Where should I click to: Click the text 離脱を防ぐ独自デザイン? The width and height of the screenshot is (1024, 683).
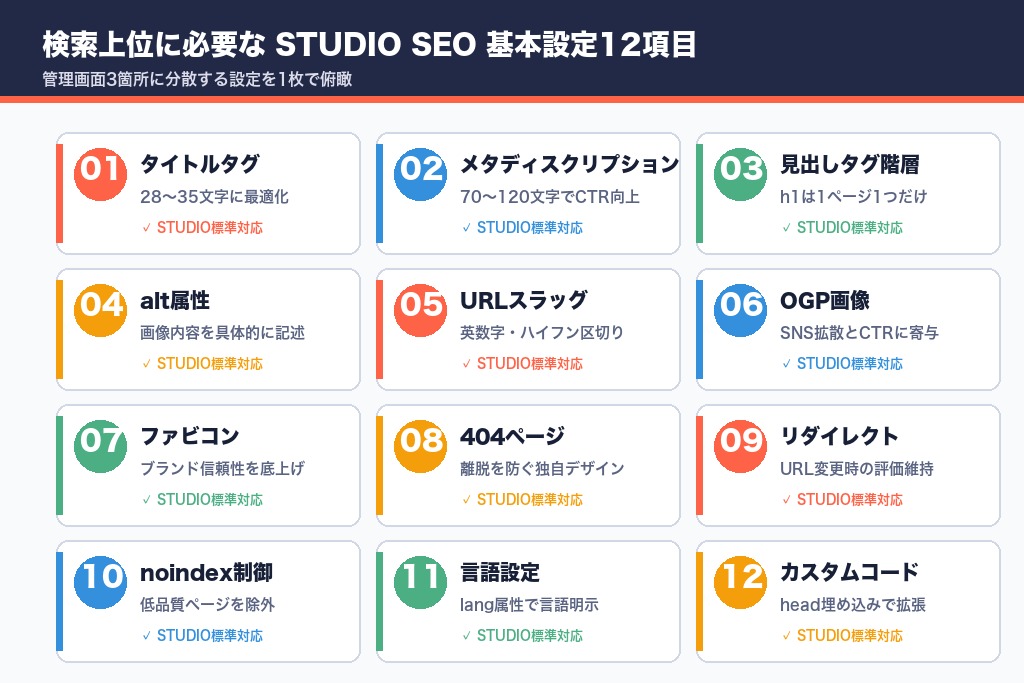coord(543,468)
